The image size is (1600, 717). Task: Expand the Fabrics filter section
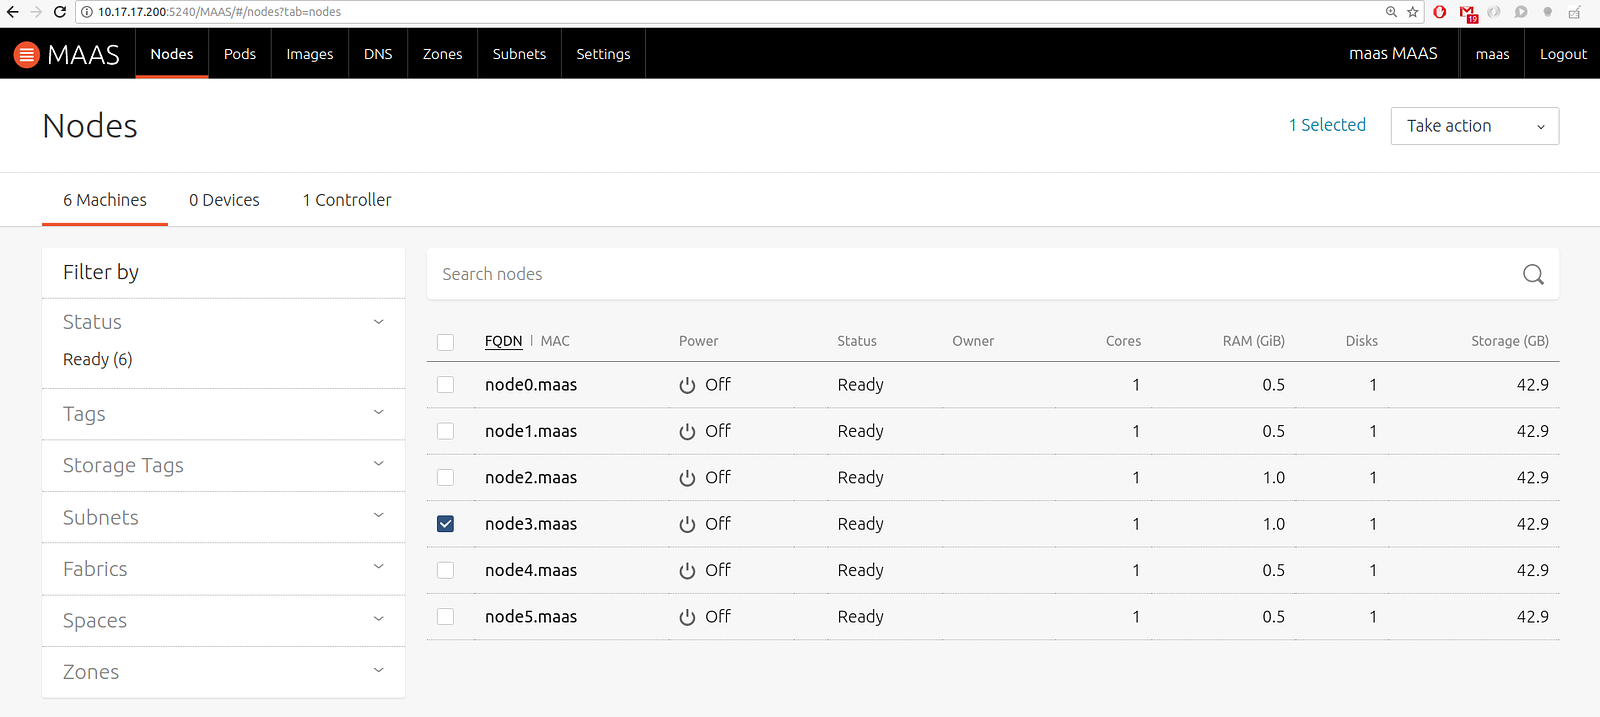click(223, 569)
